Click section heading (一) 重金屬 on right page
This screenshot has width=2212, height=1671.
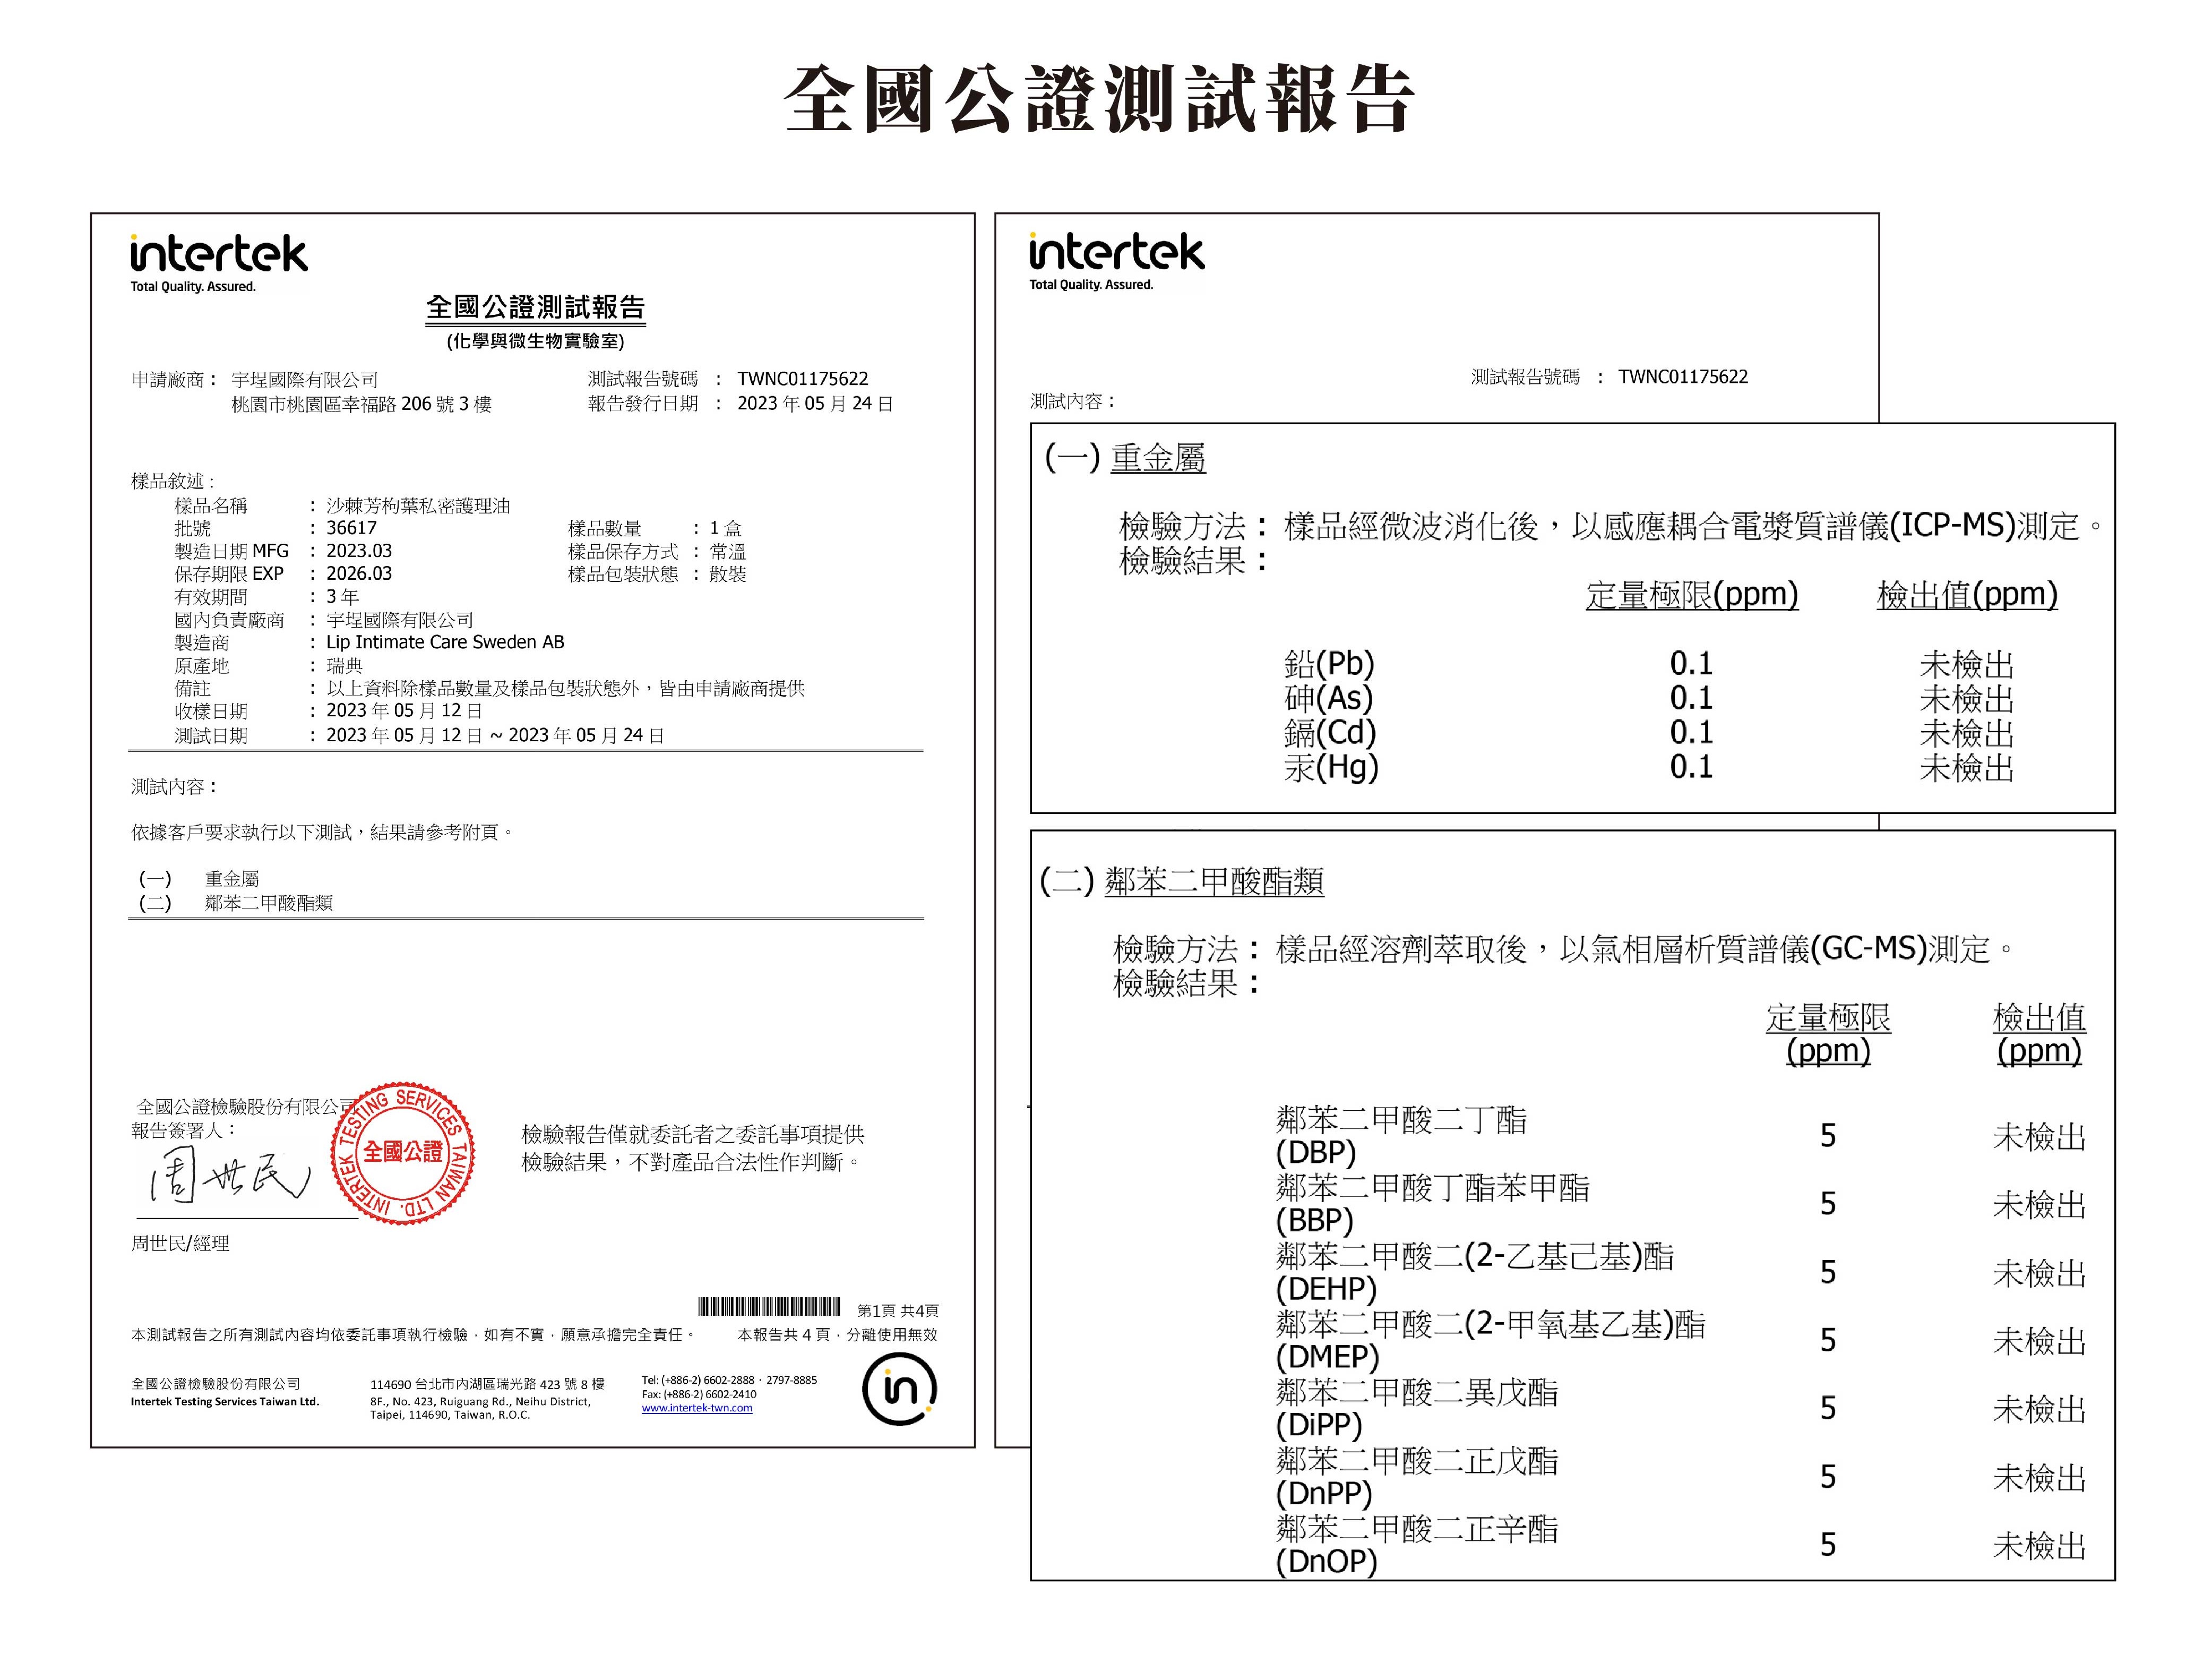1125,458
